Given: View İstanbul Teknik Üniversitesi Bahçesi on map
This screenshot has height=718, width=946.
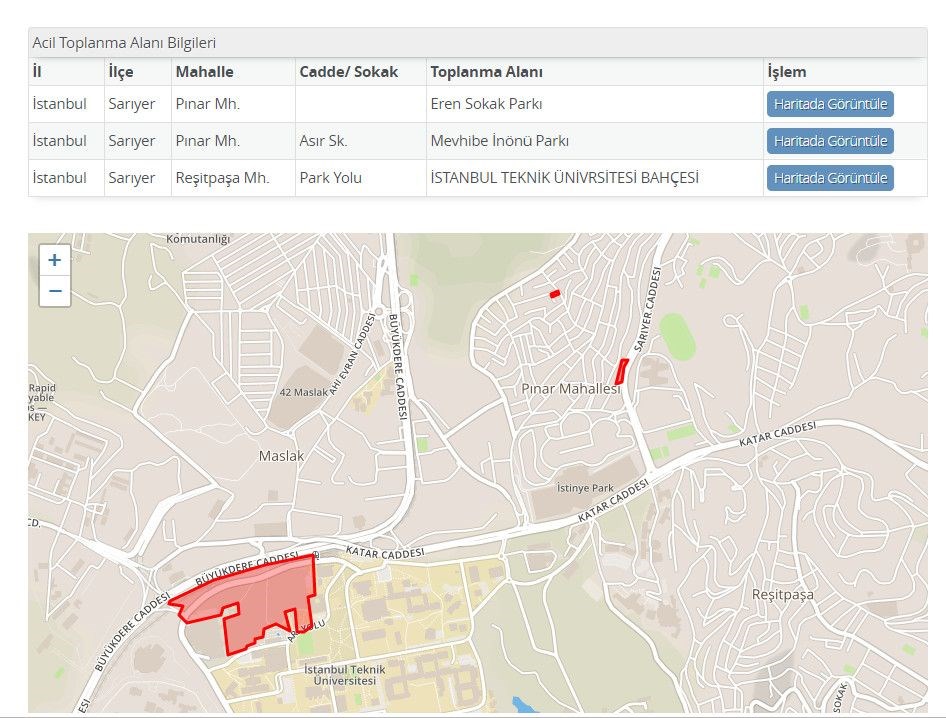Looking at the screenshot, I should coord(830,178).
